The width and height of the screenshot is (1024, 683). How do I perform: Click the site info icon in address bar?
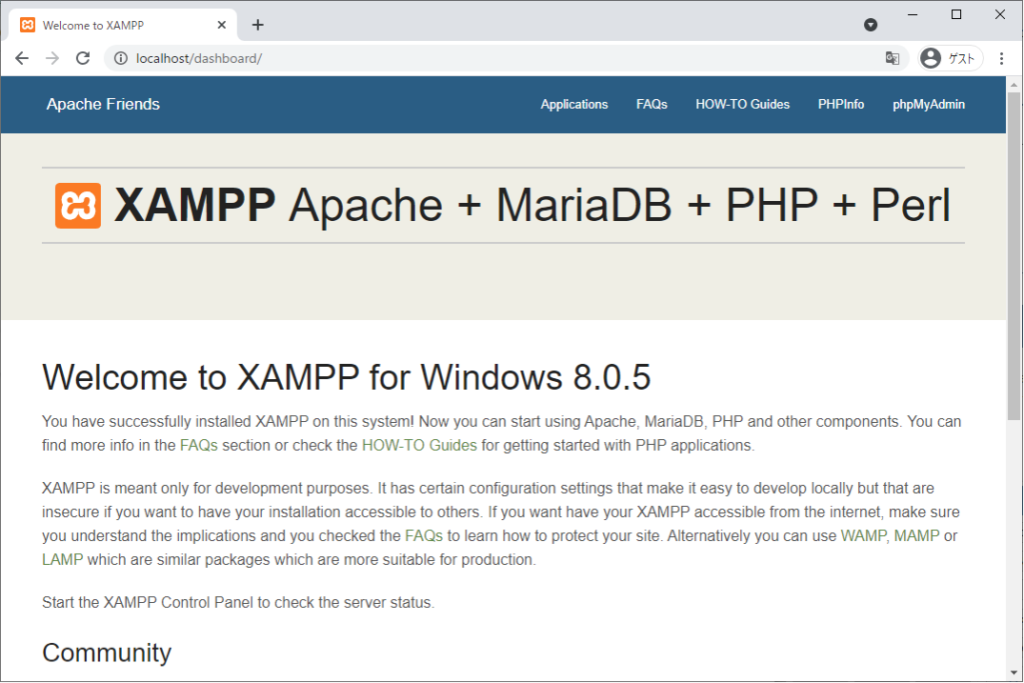pyautogui.click(x=121, y=58)
